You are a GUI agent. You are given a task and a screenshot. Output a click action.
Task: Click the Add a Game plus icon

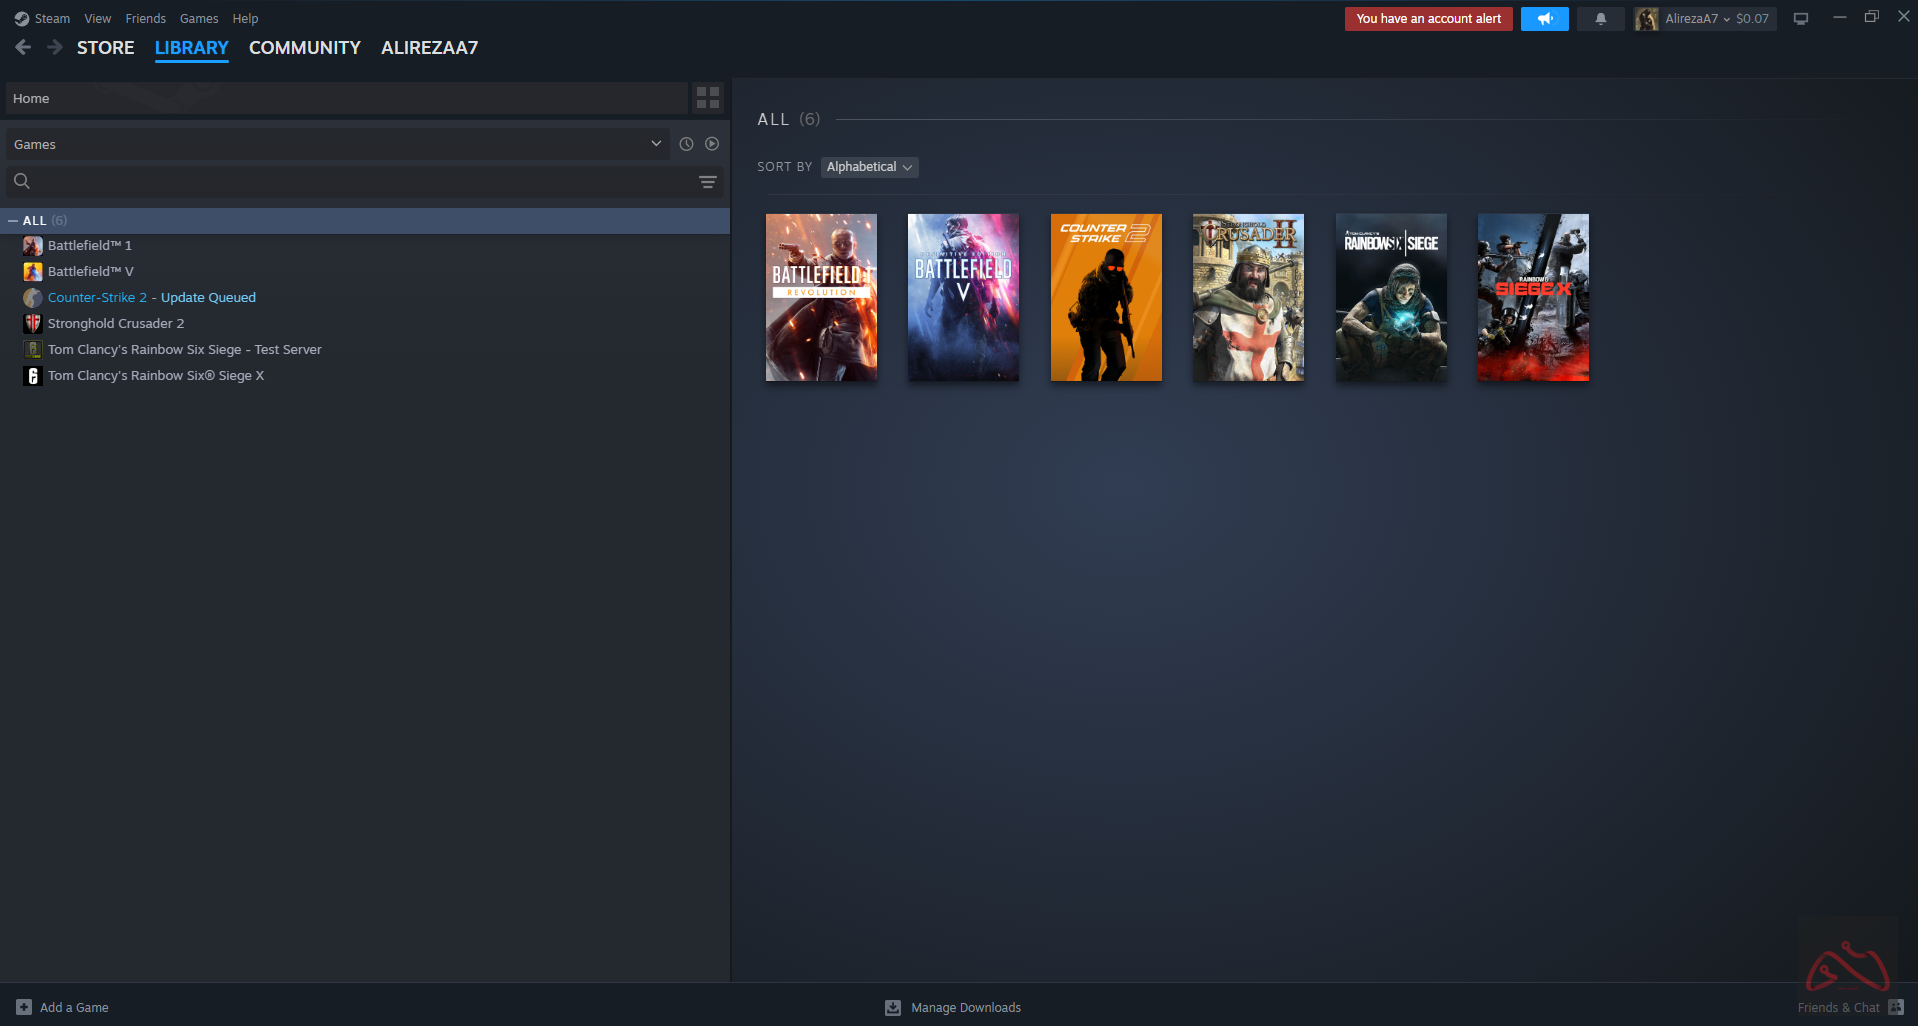[x=24, y=1007]
